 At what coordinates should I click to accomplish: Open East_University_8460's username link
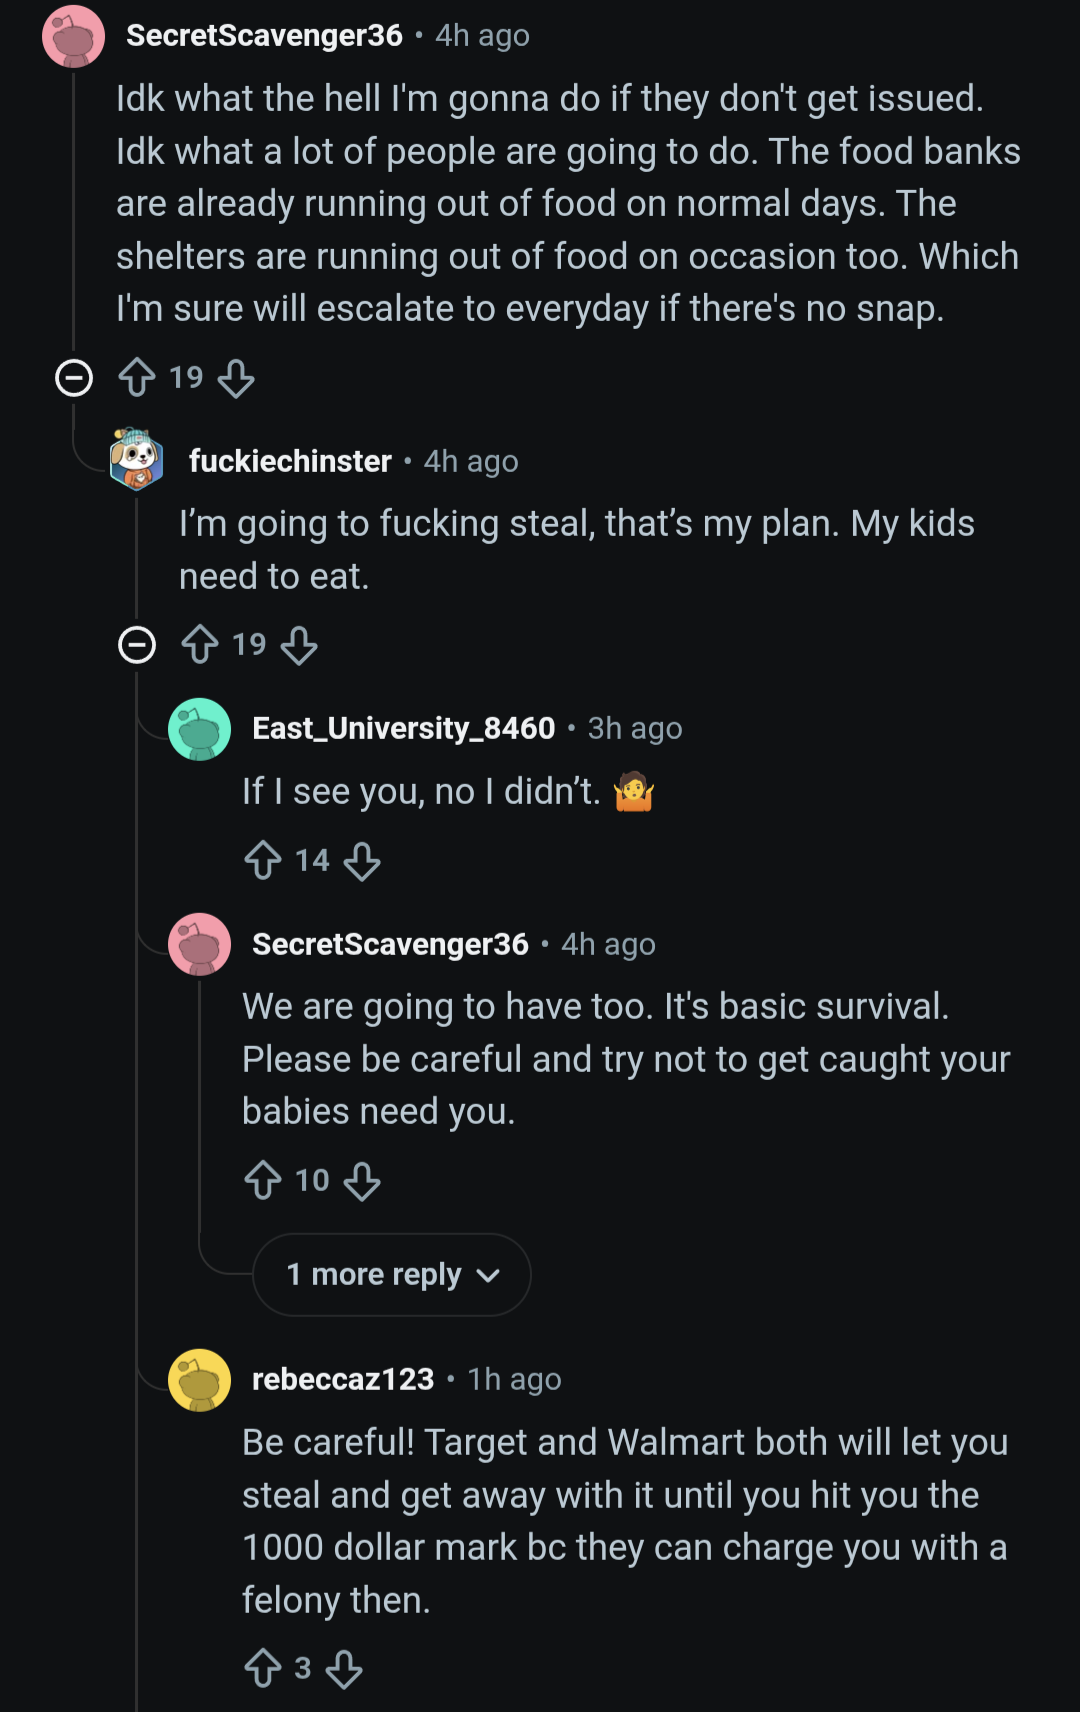pos(403,728)
